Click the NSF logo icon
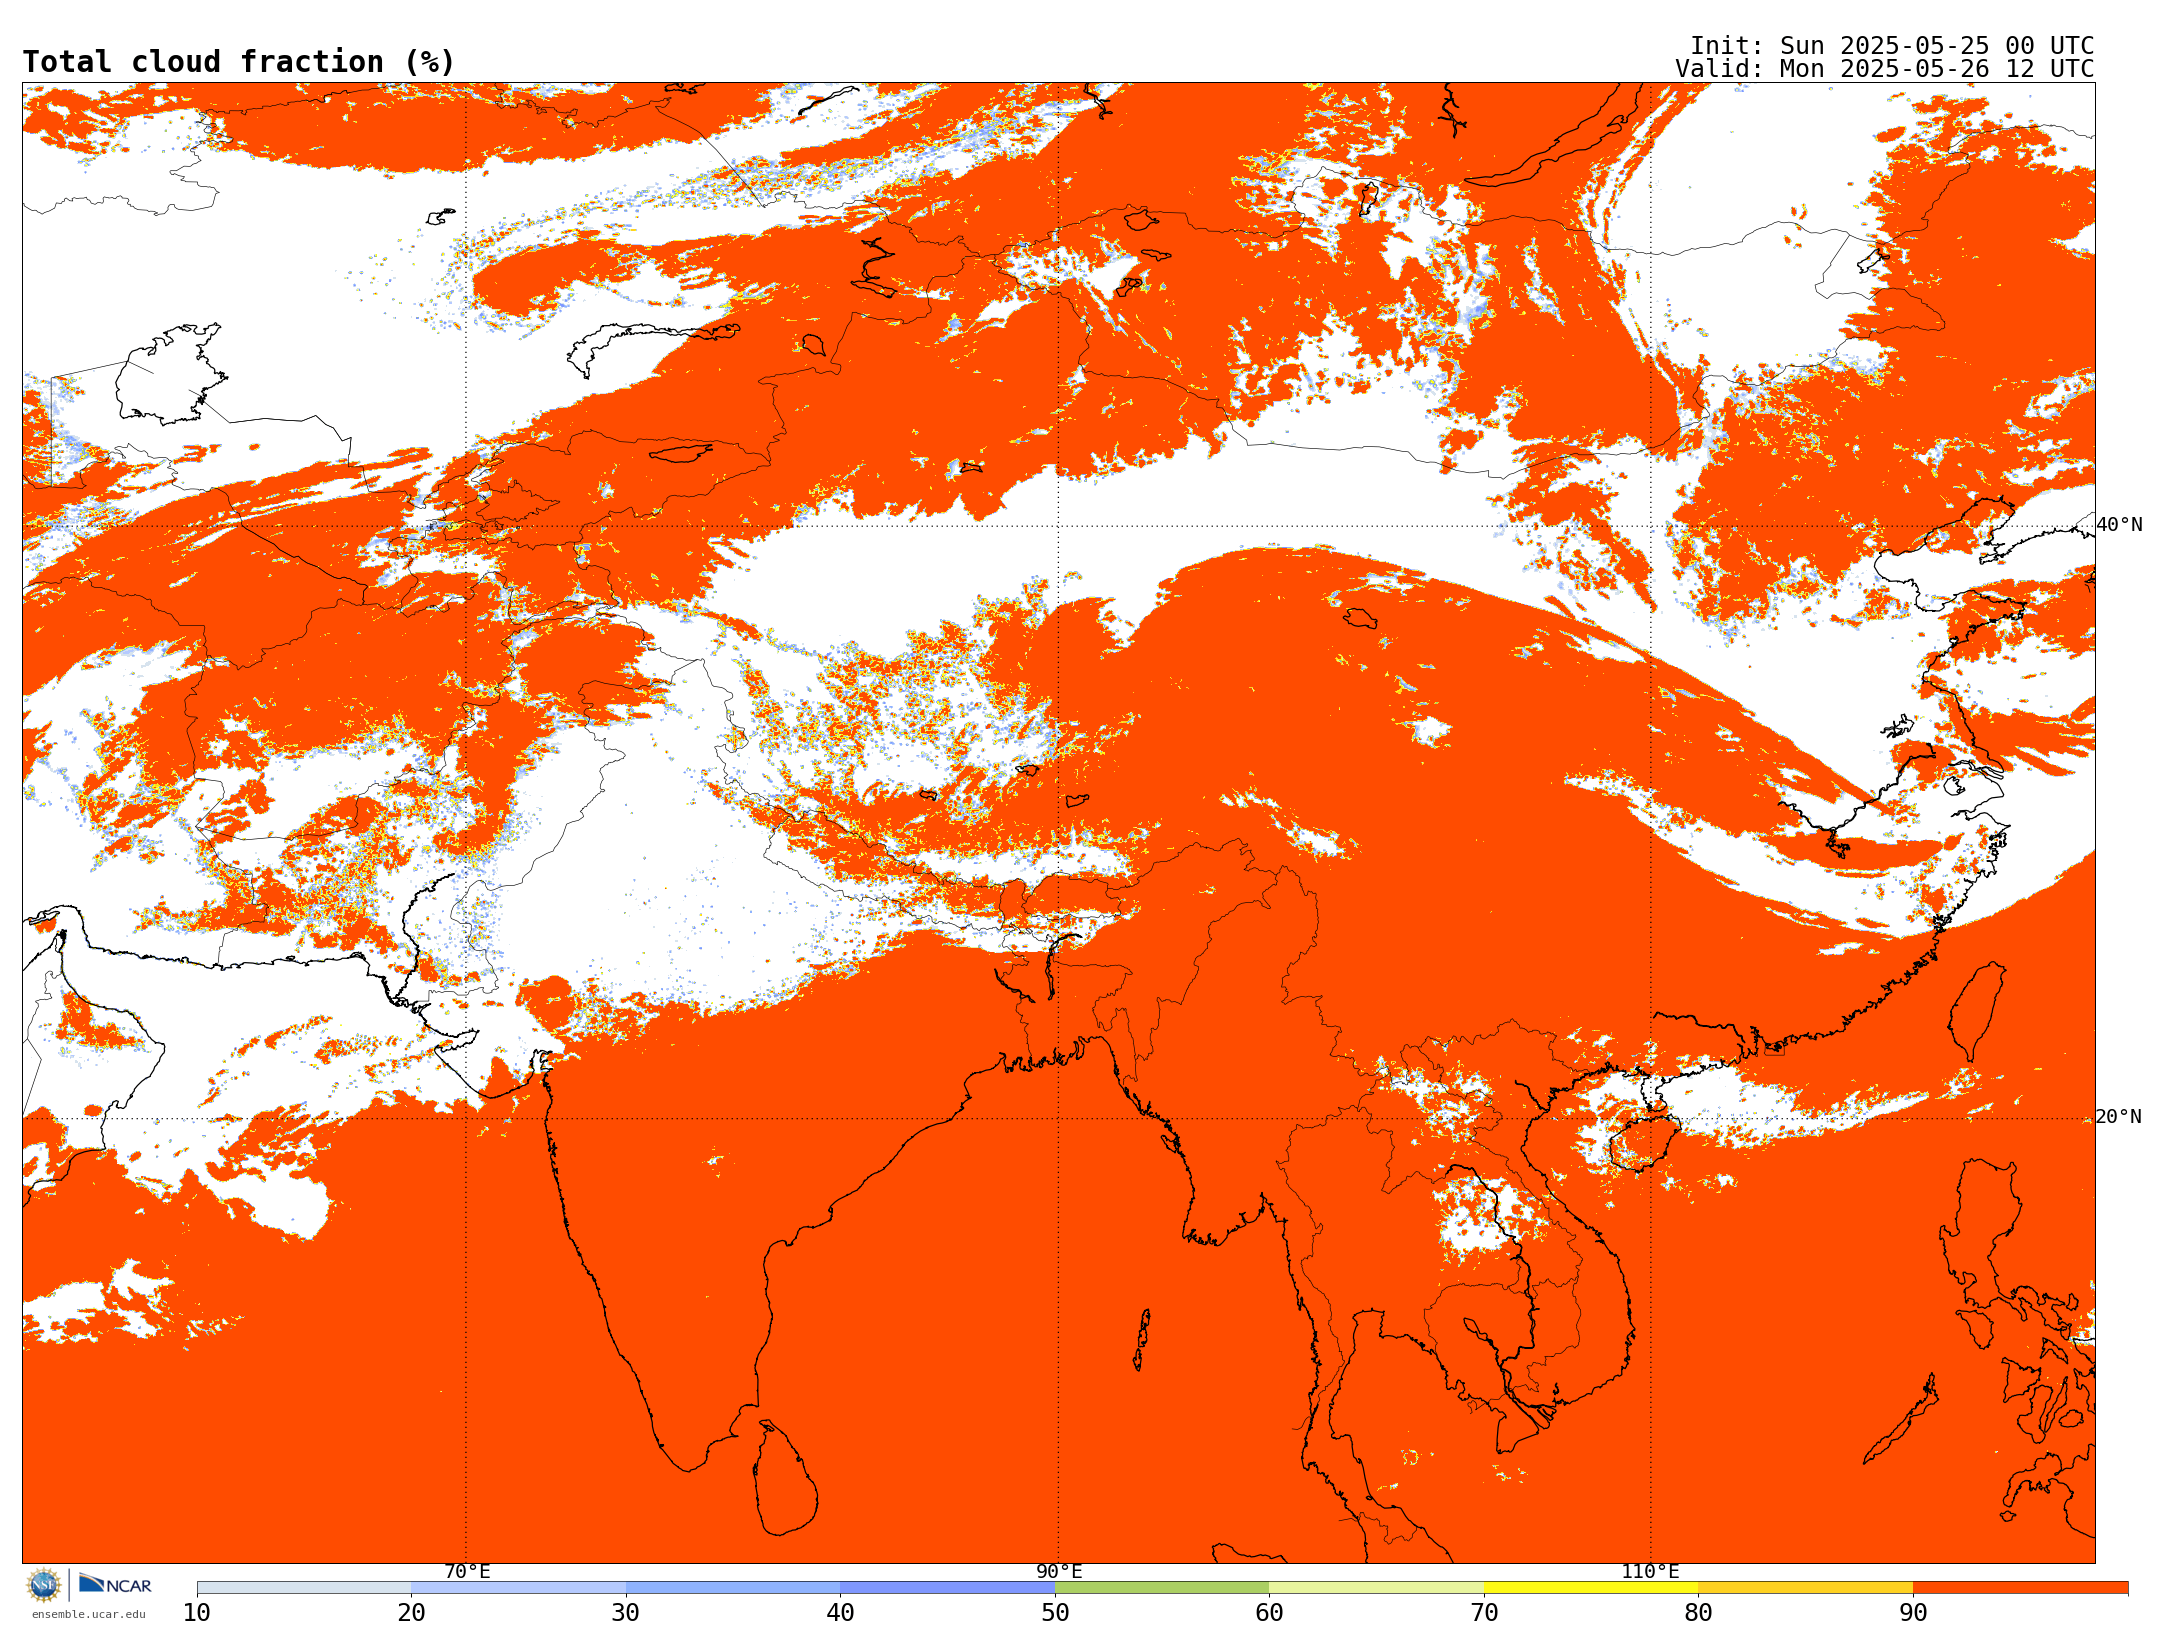 click(44, 1585)
